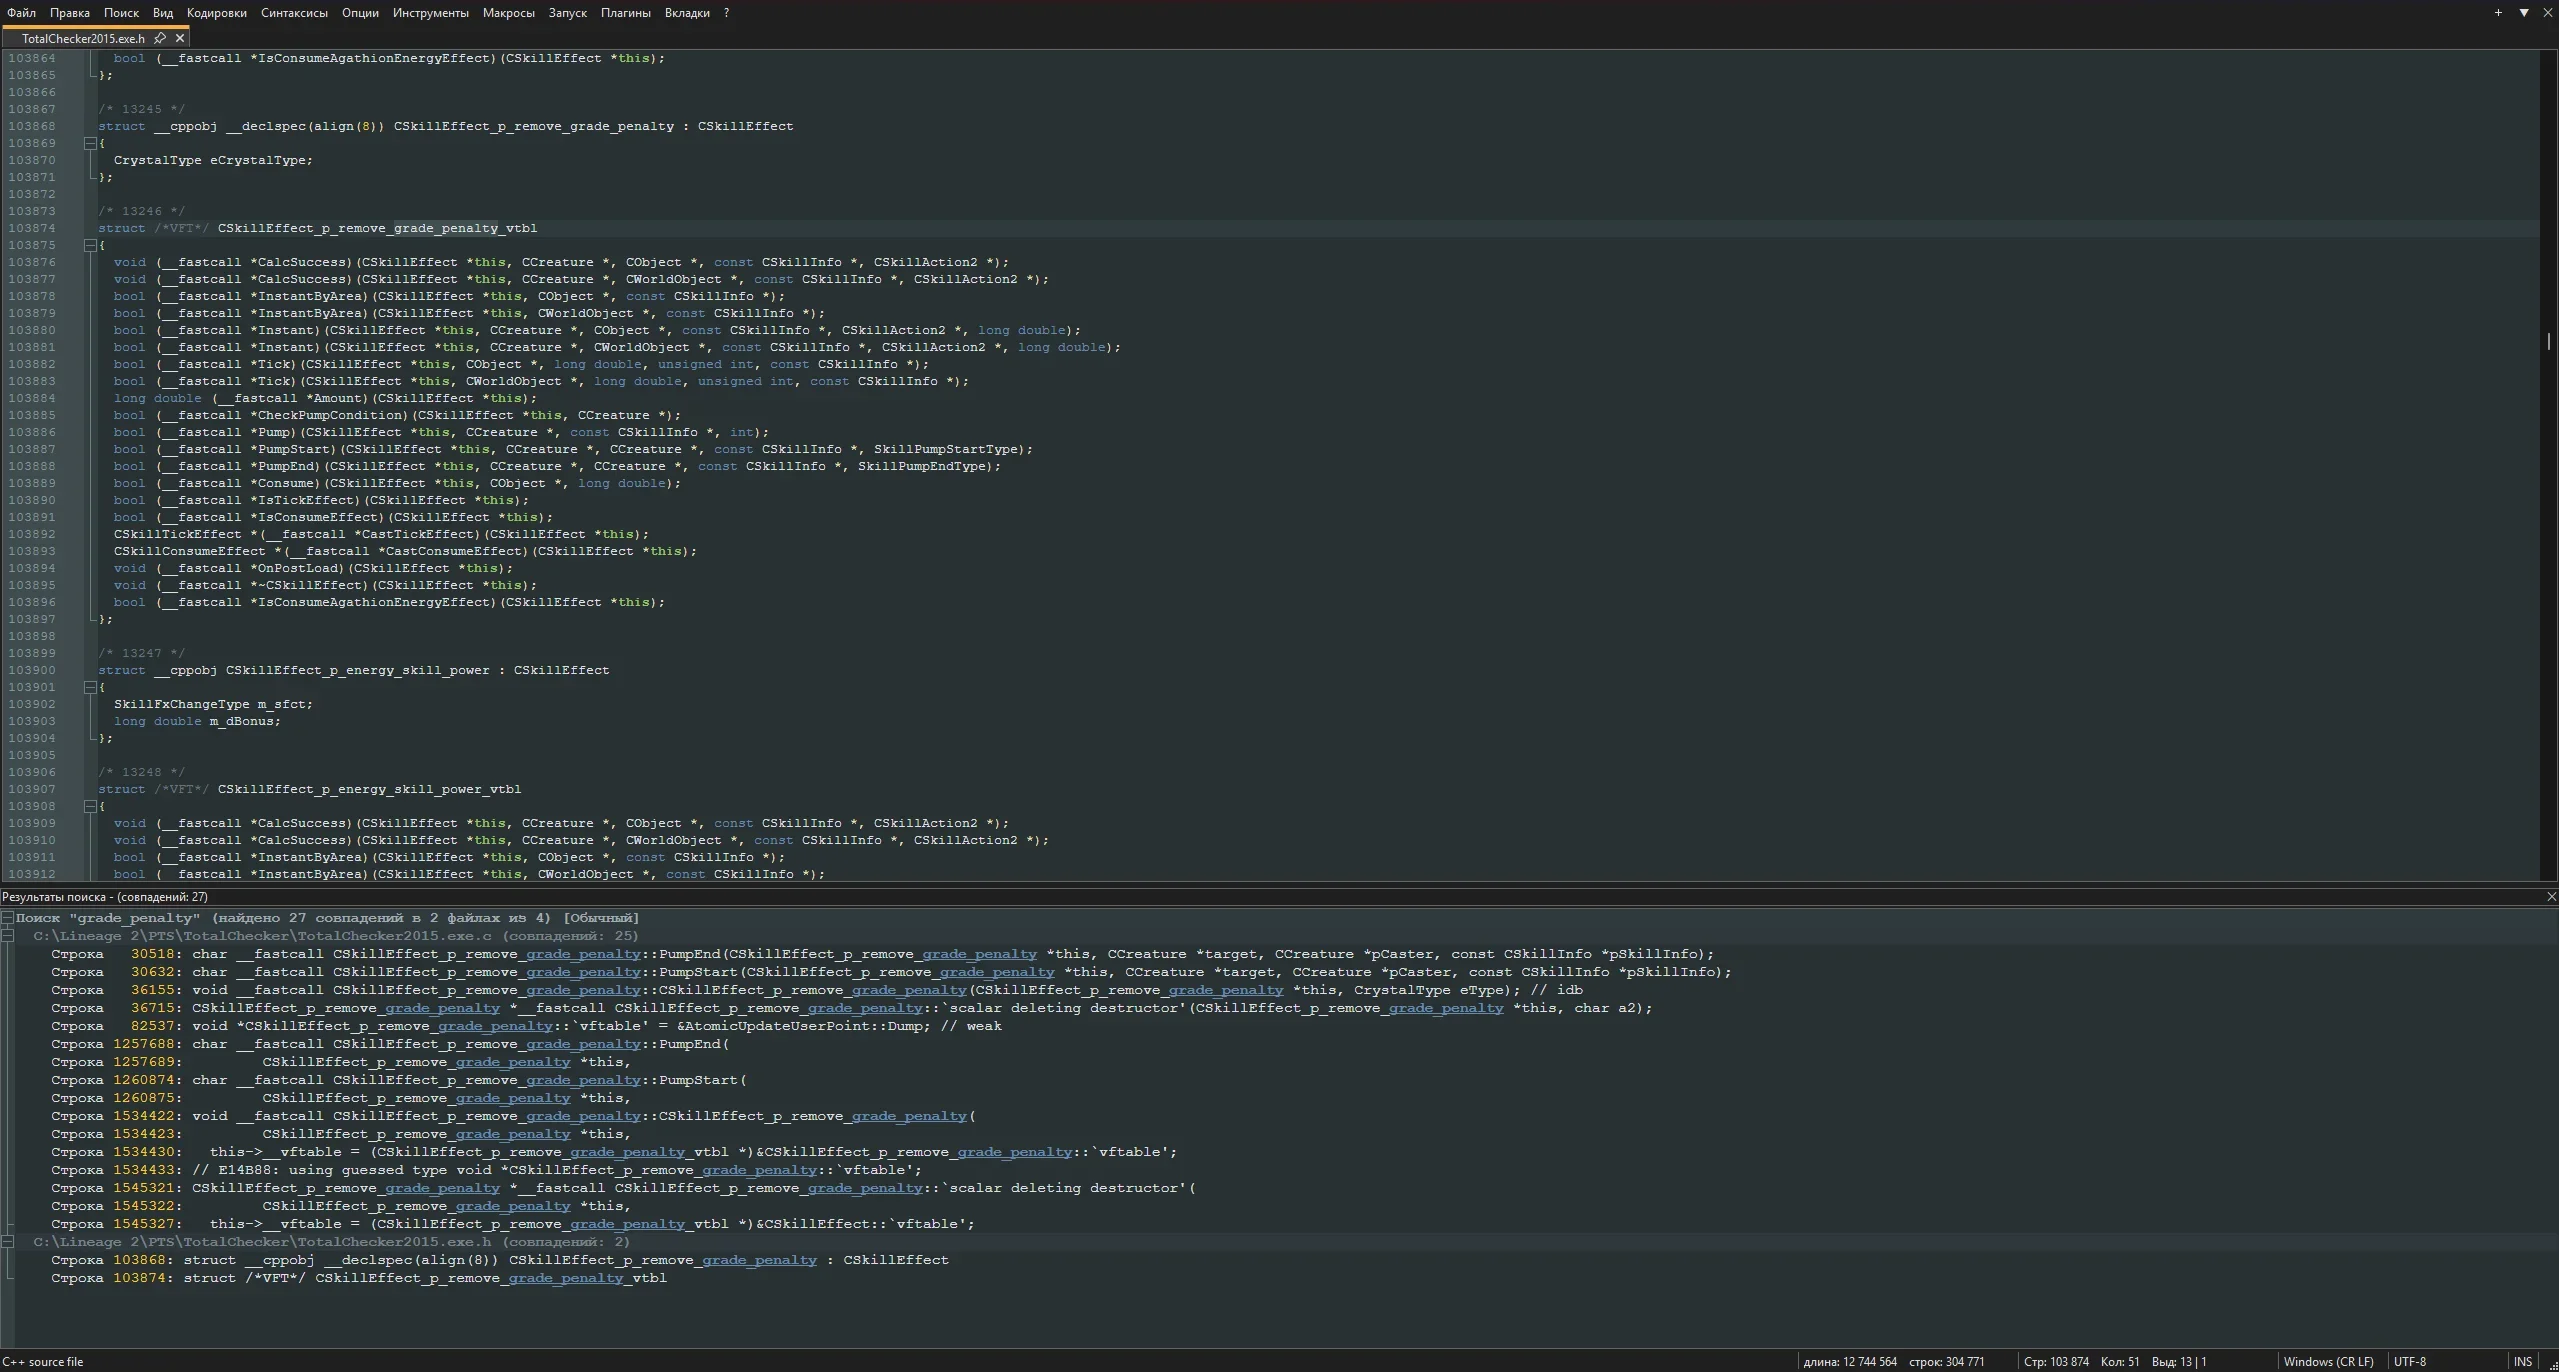Open the Вкладки menu

[687, 13]
